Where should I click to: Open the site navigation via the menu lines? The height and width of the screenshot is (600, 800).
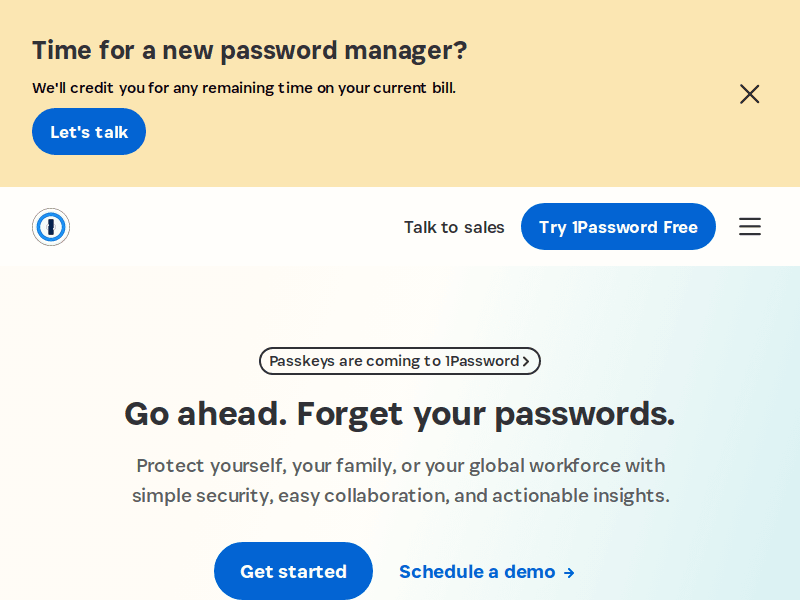pyautogui.click(x=750, y=227)
